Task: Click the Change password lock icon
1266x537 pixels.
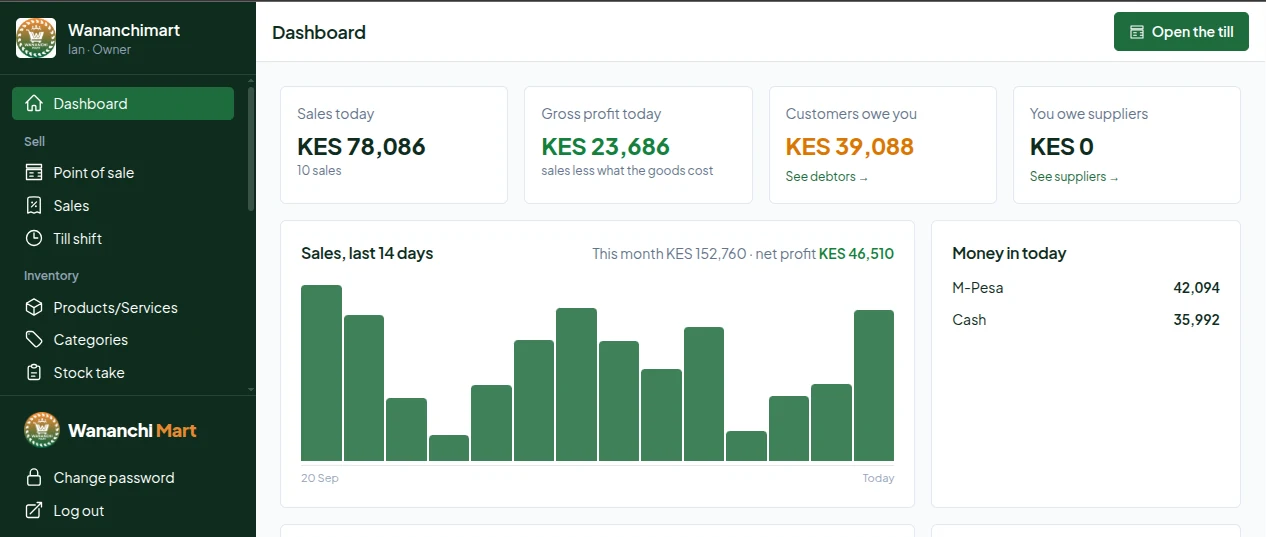Action: pos(34,477)
